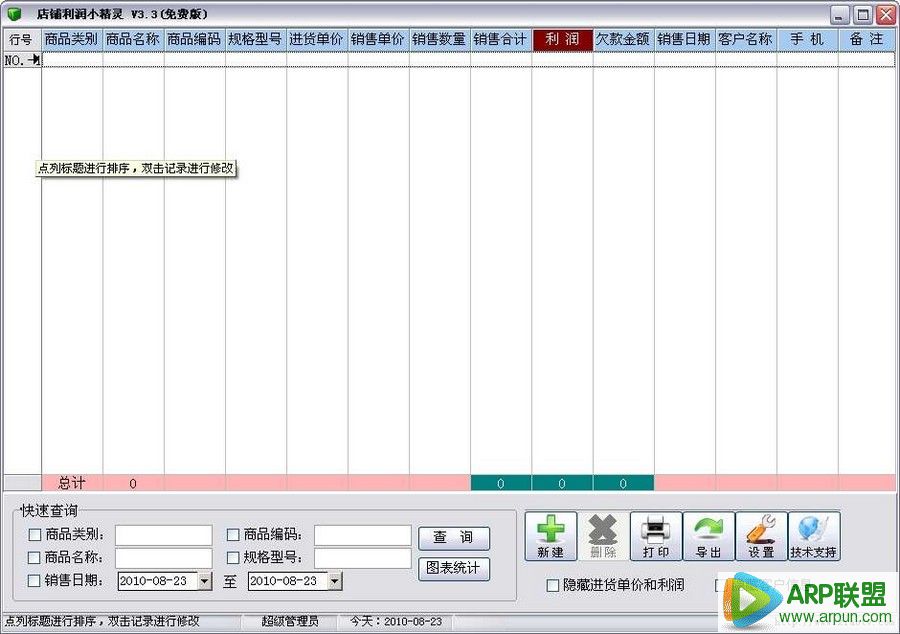Check the 商品编码 search checkbox
The image size is (900, 634).
click(234, 534)
